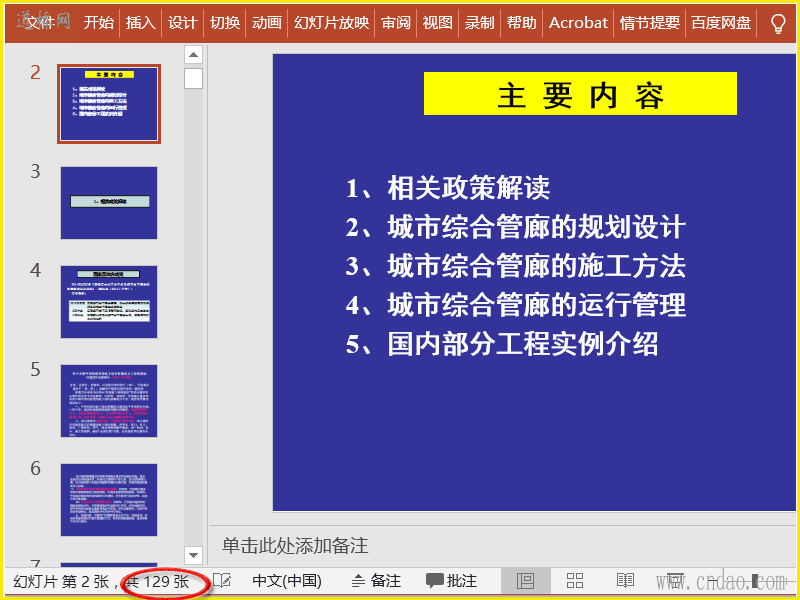The image size is (800, 600).
Task: Open the 切换 ribbon tab
Action: click(224, 23)
